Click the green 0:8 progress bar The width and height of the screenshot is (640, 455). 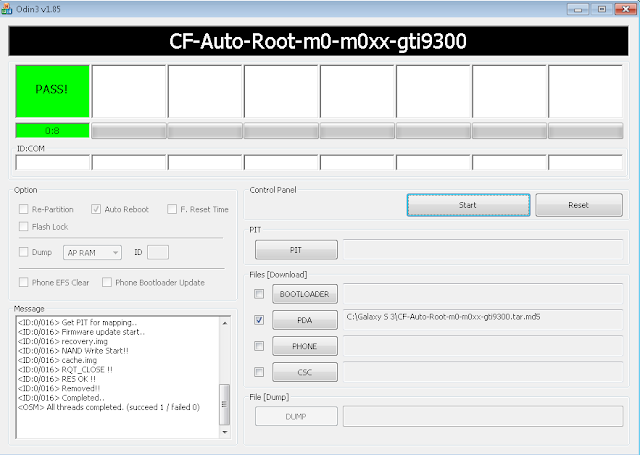[x=52, y=131]
